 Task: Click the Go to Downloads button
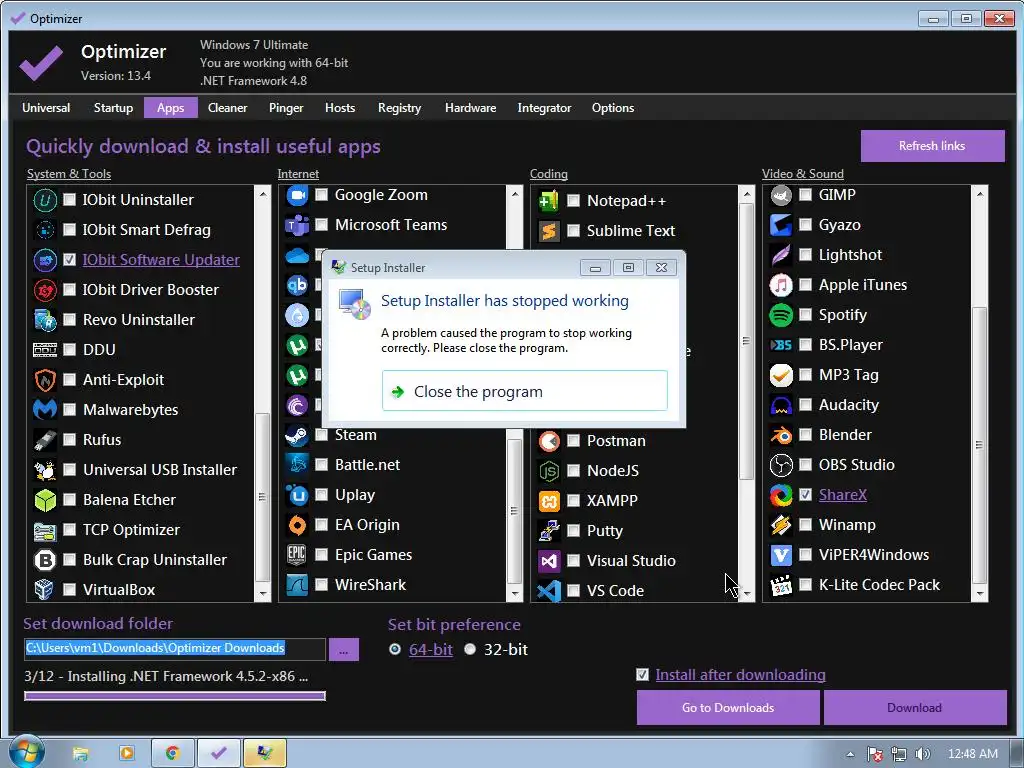(x=728, y=708)
